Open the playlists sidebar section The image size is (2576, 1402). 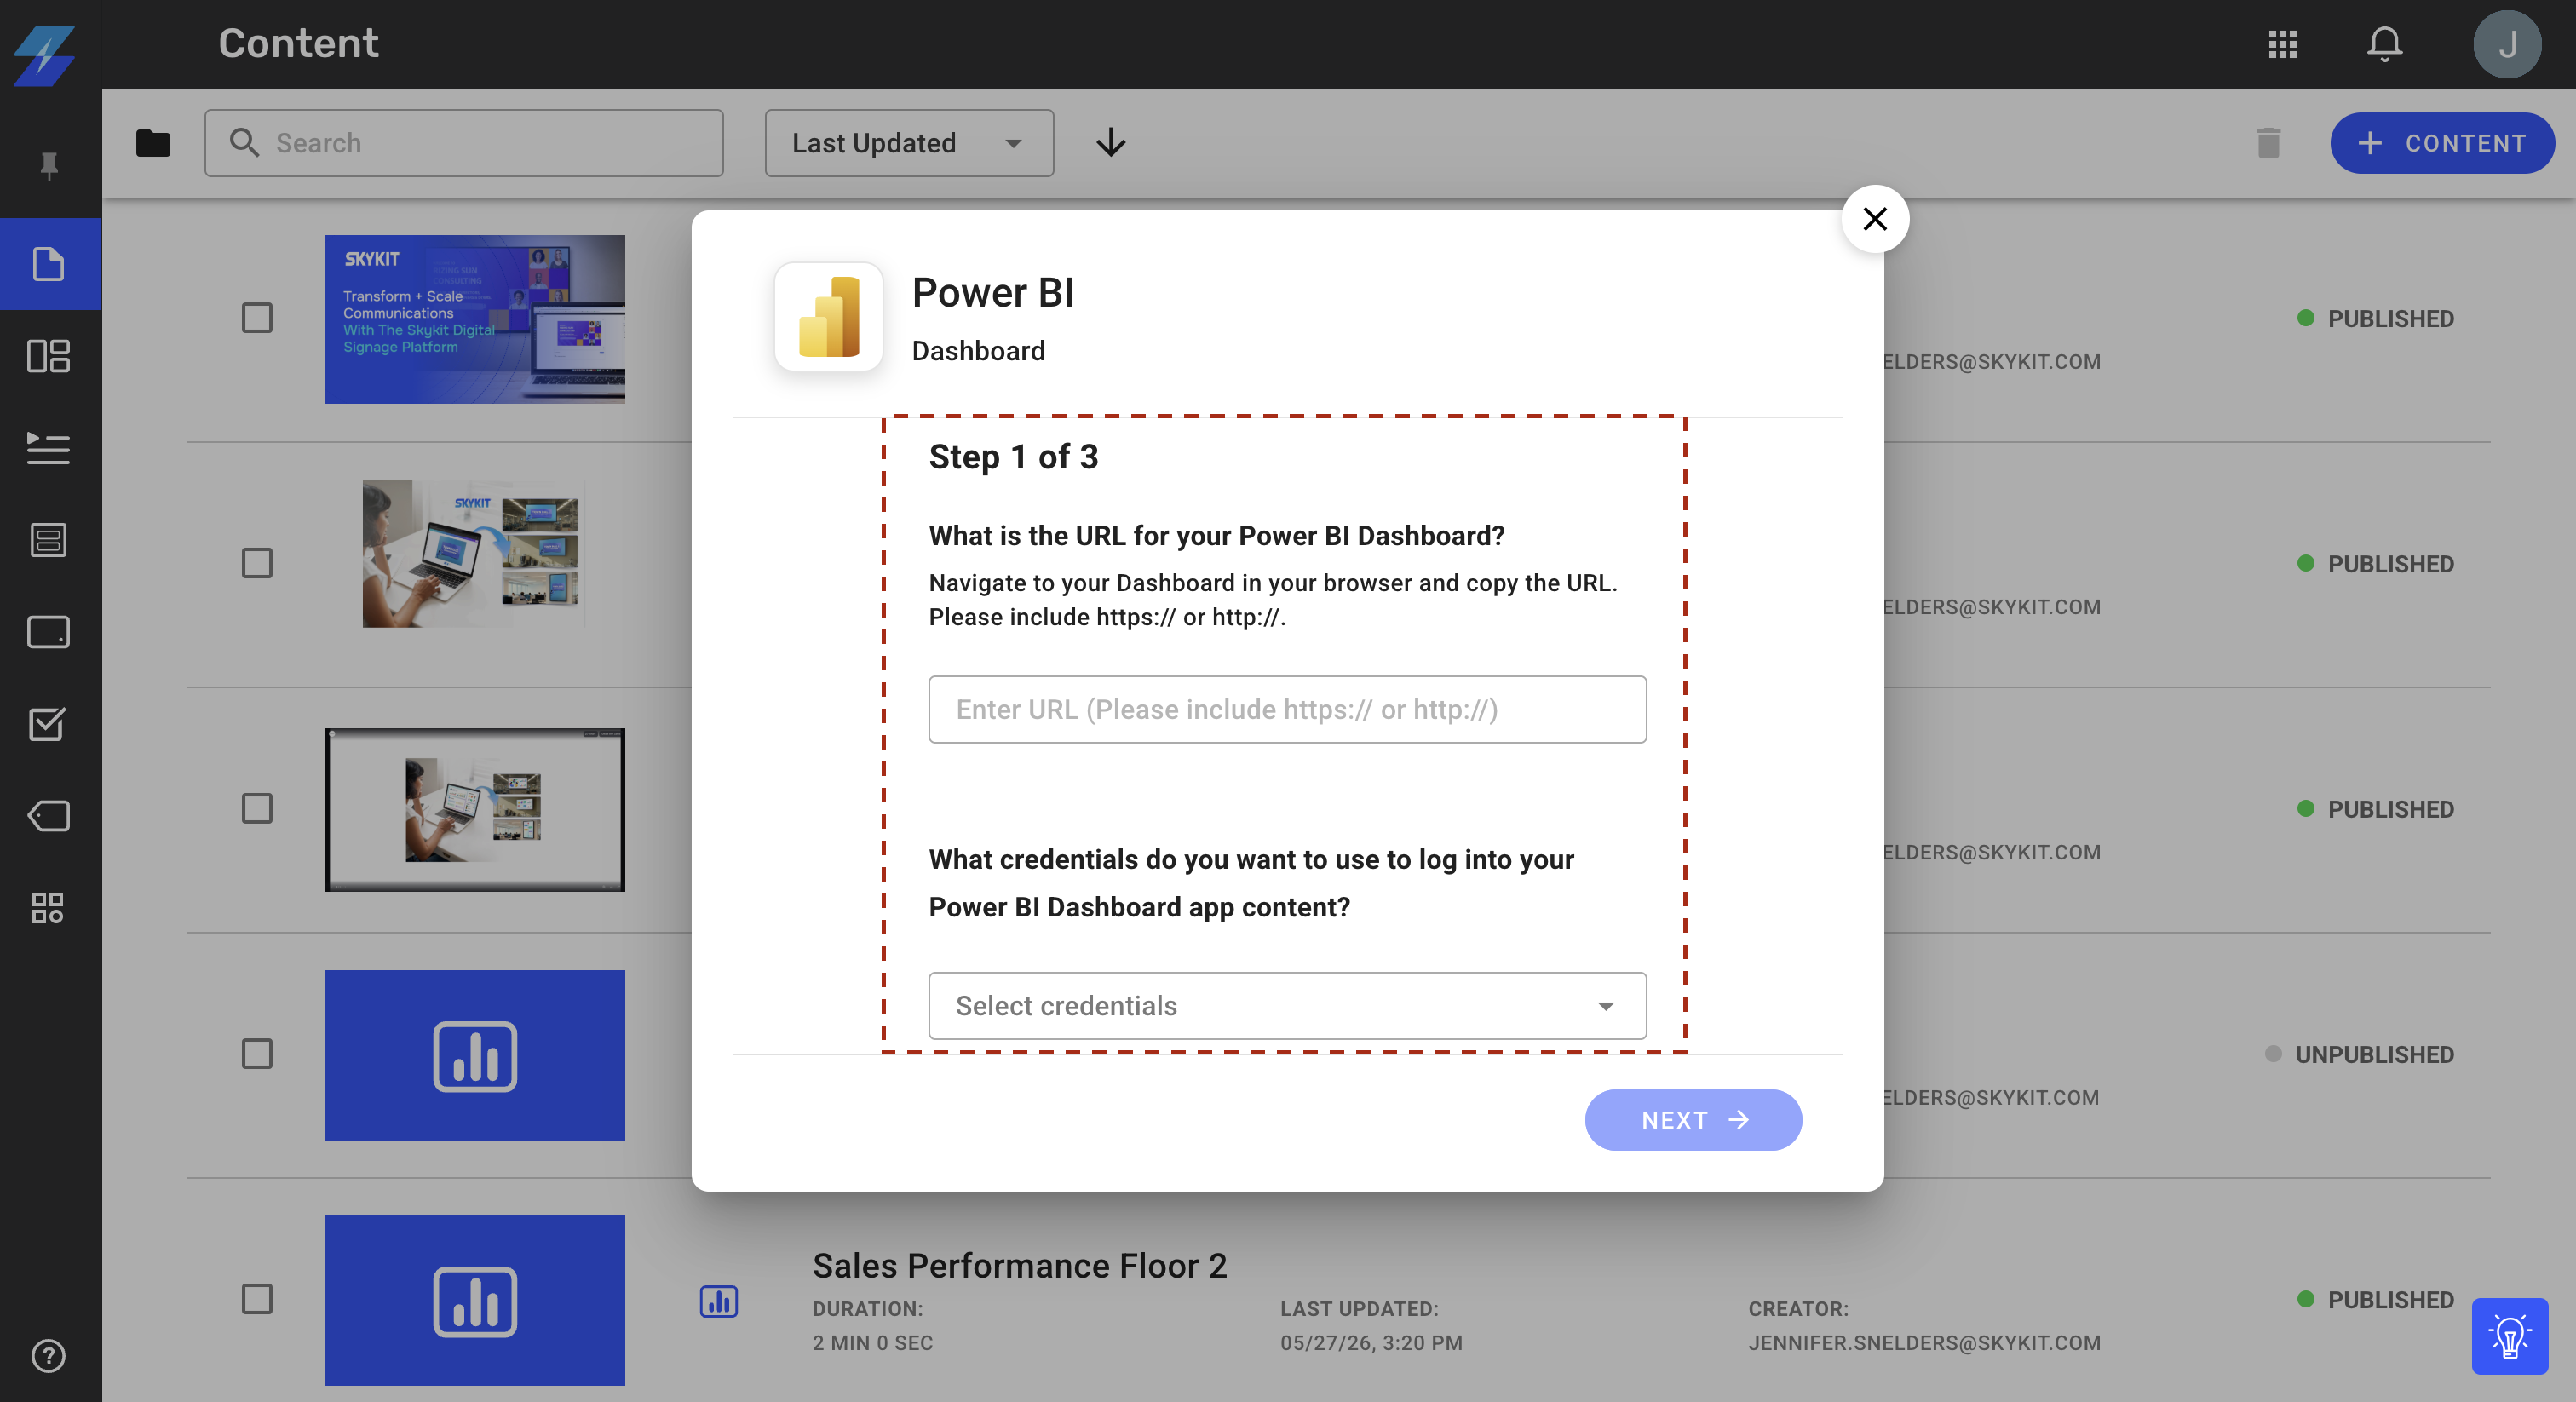pyautogui.click(x=49, y=448)
